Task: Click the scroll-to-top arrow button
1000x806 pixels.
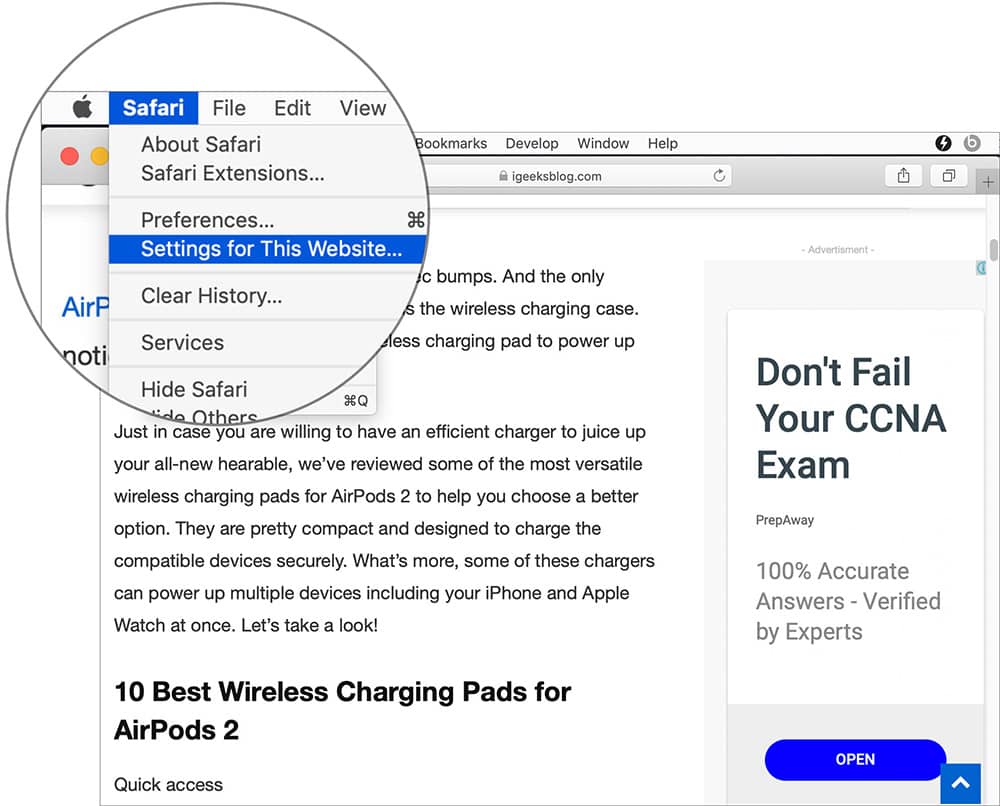Action: [960, 783]
